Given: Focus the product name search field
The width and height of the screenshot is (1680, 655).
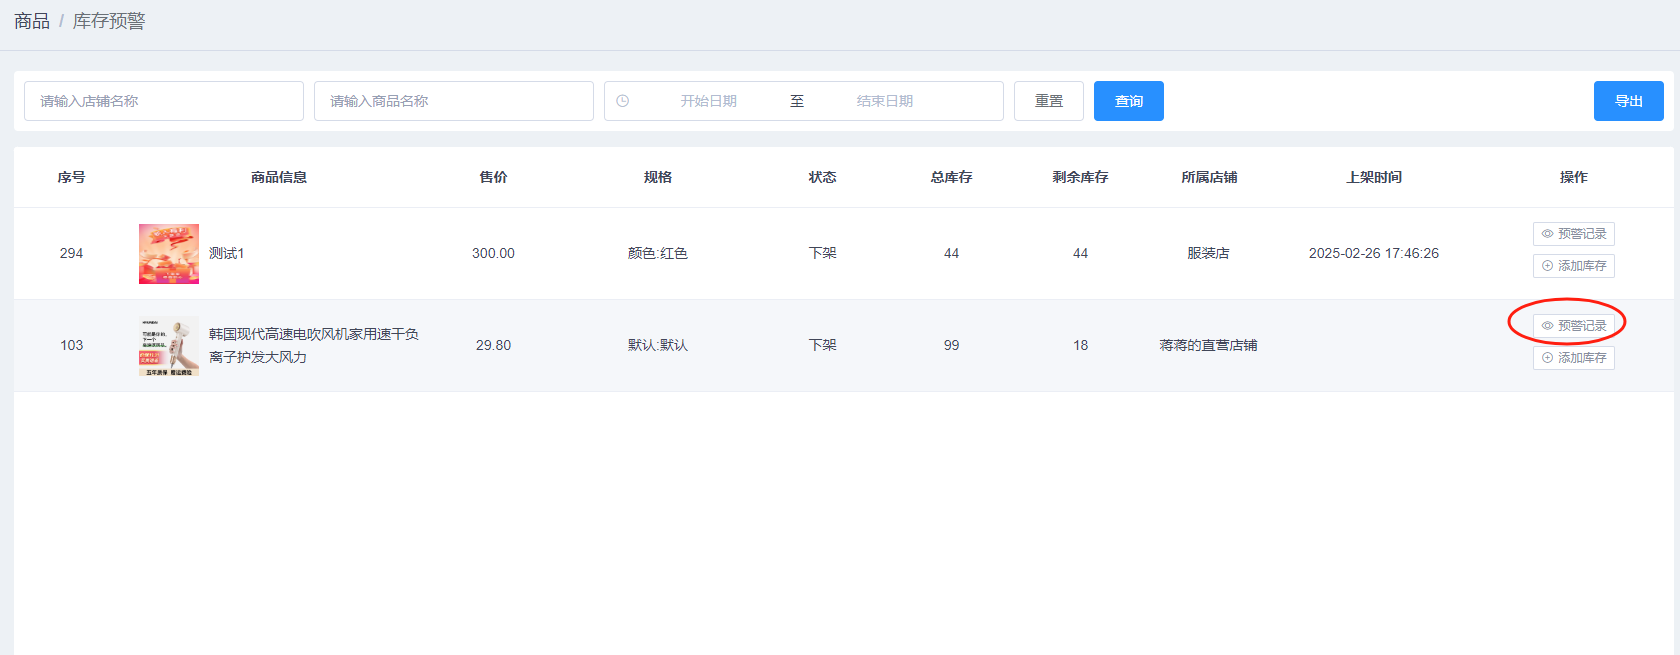Looking at the screenshot, I should coord(454,101).
